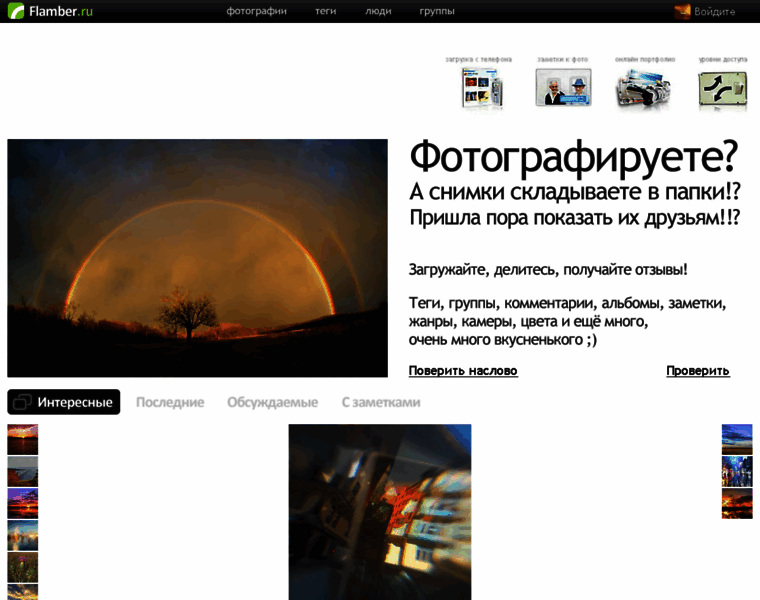760x600 pixels.
Task: Open the загрузка с телефона feature icon
Action: (481, 89)
